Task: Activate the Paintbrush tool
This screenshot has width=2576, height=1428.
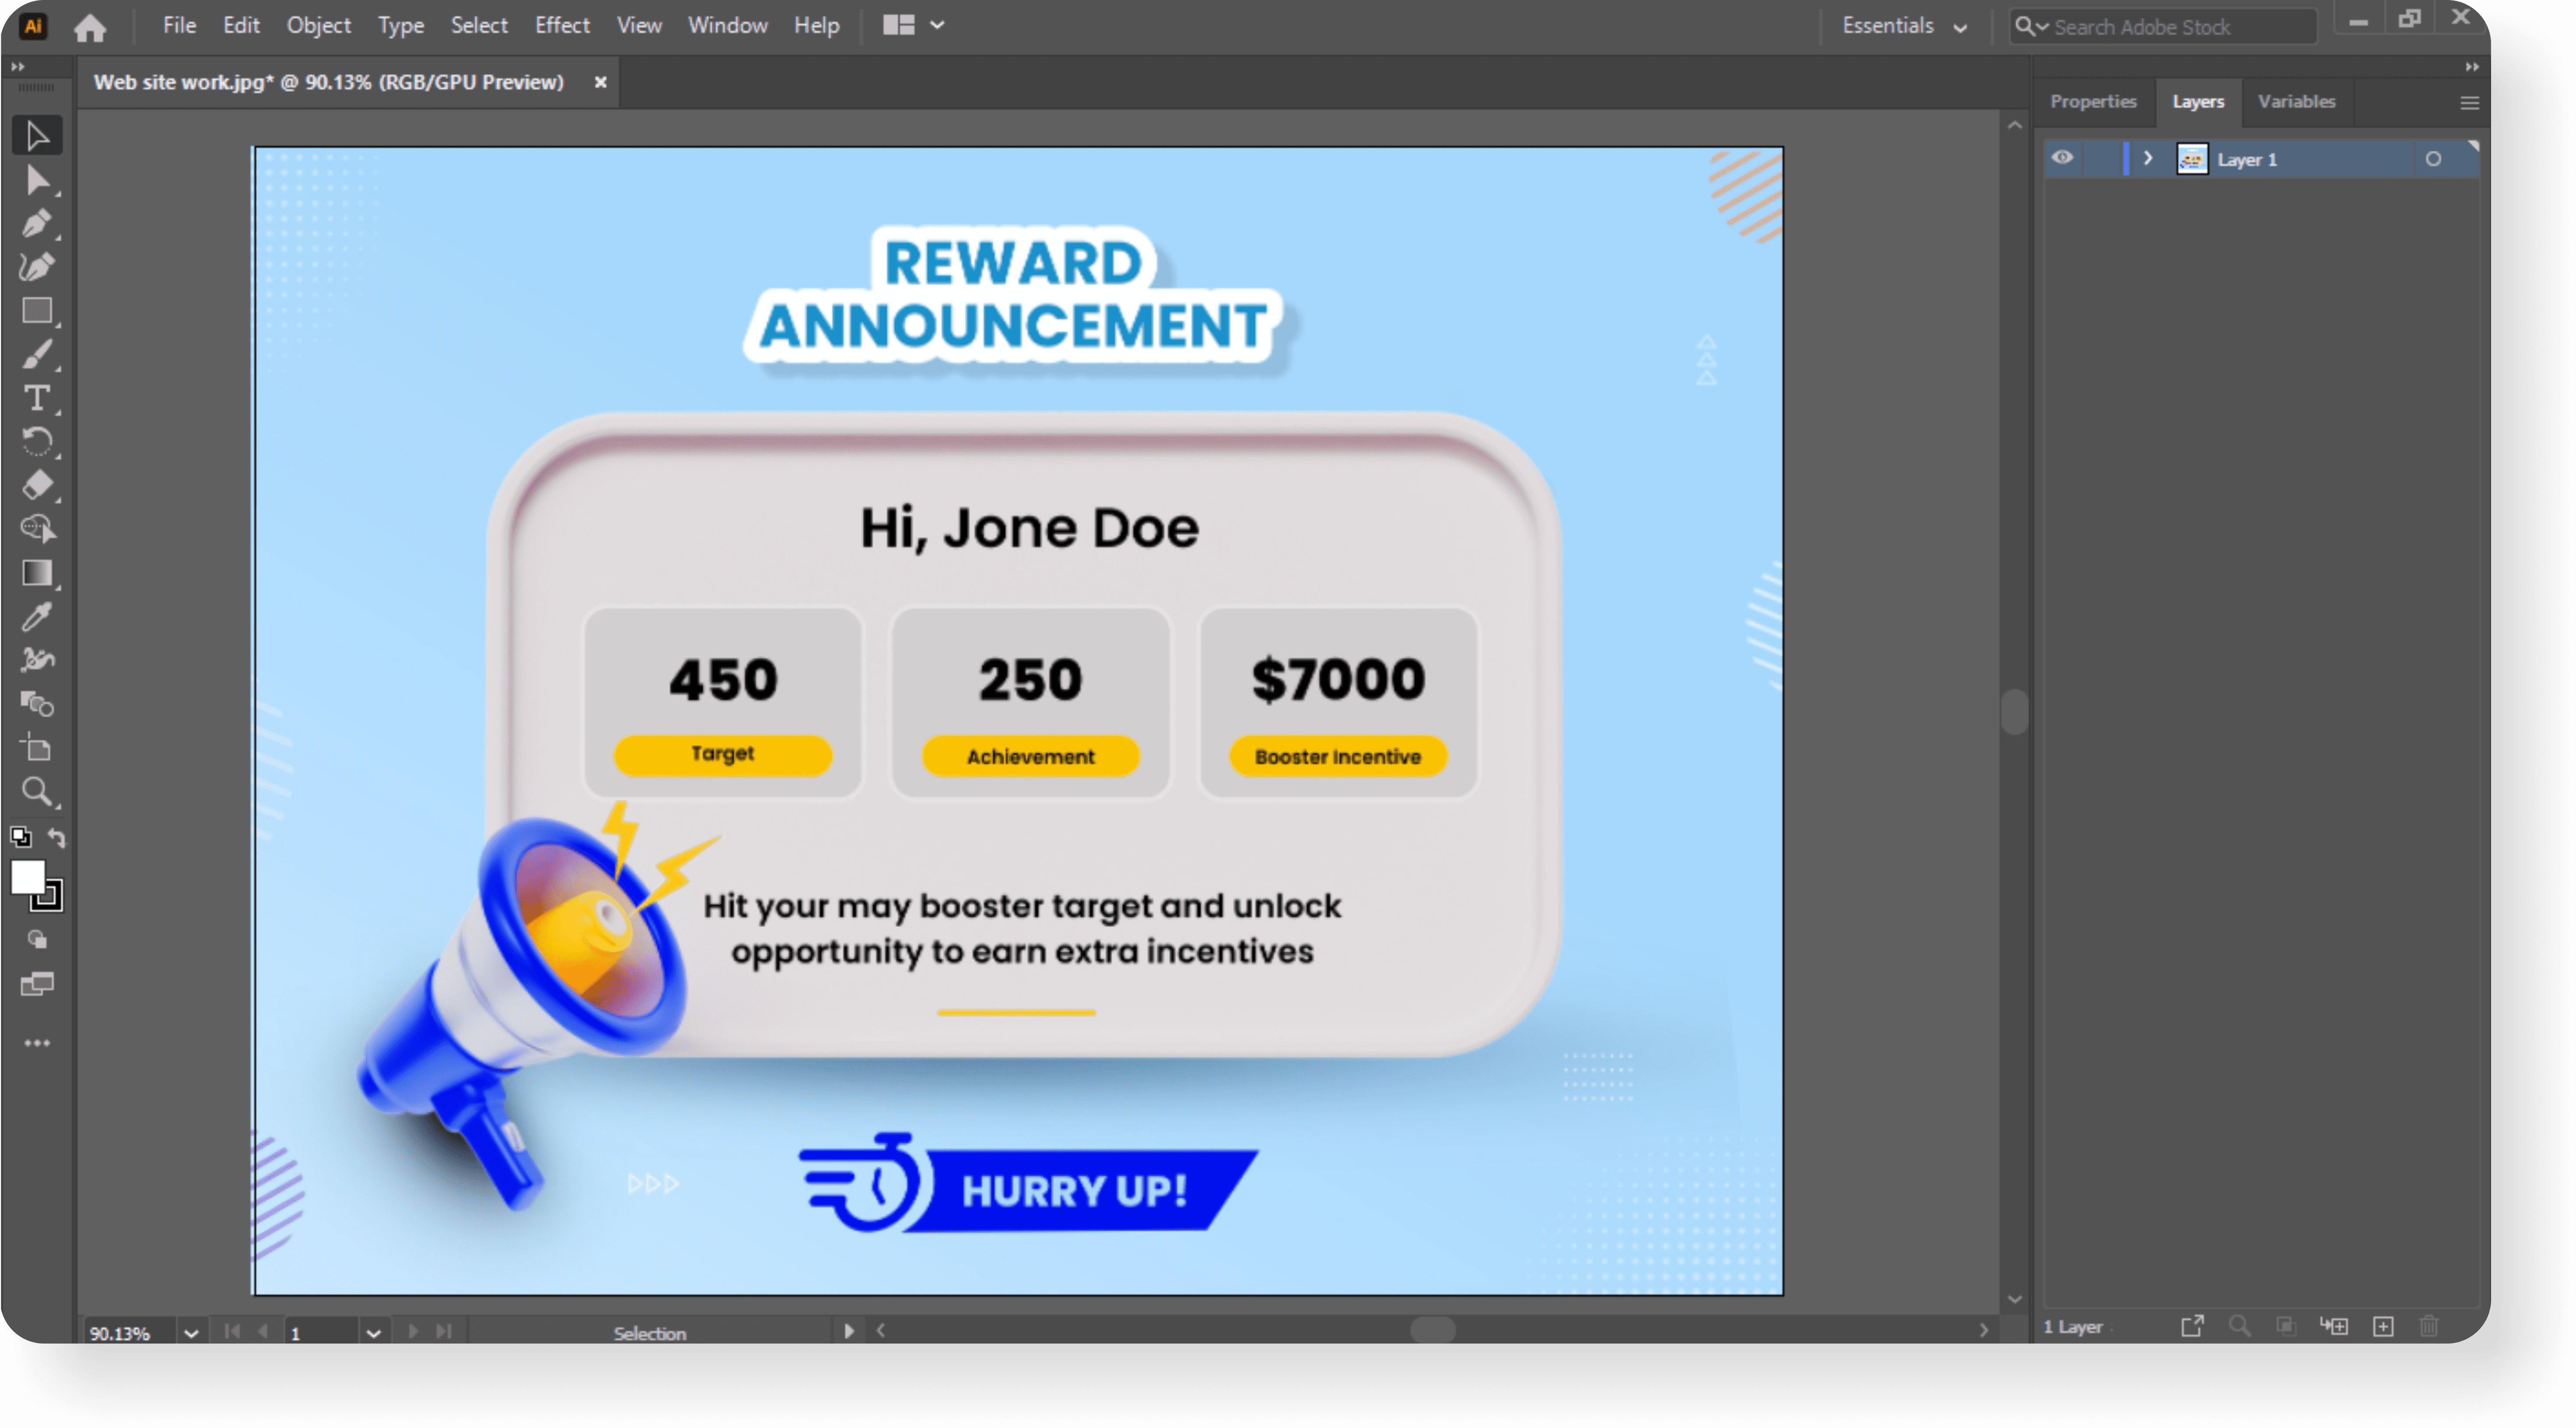Action: point(37,355)
